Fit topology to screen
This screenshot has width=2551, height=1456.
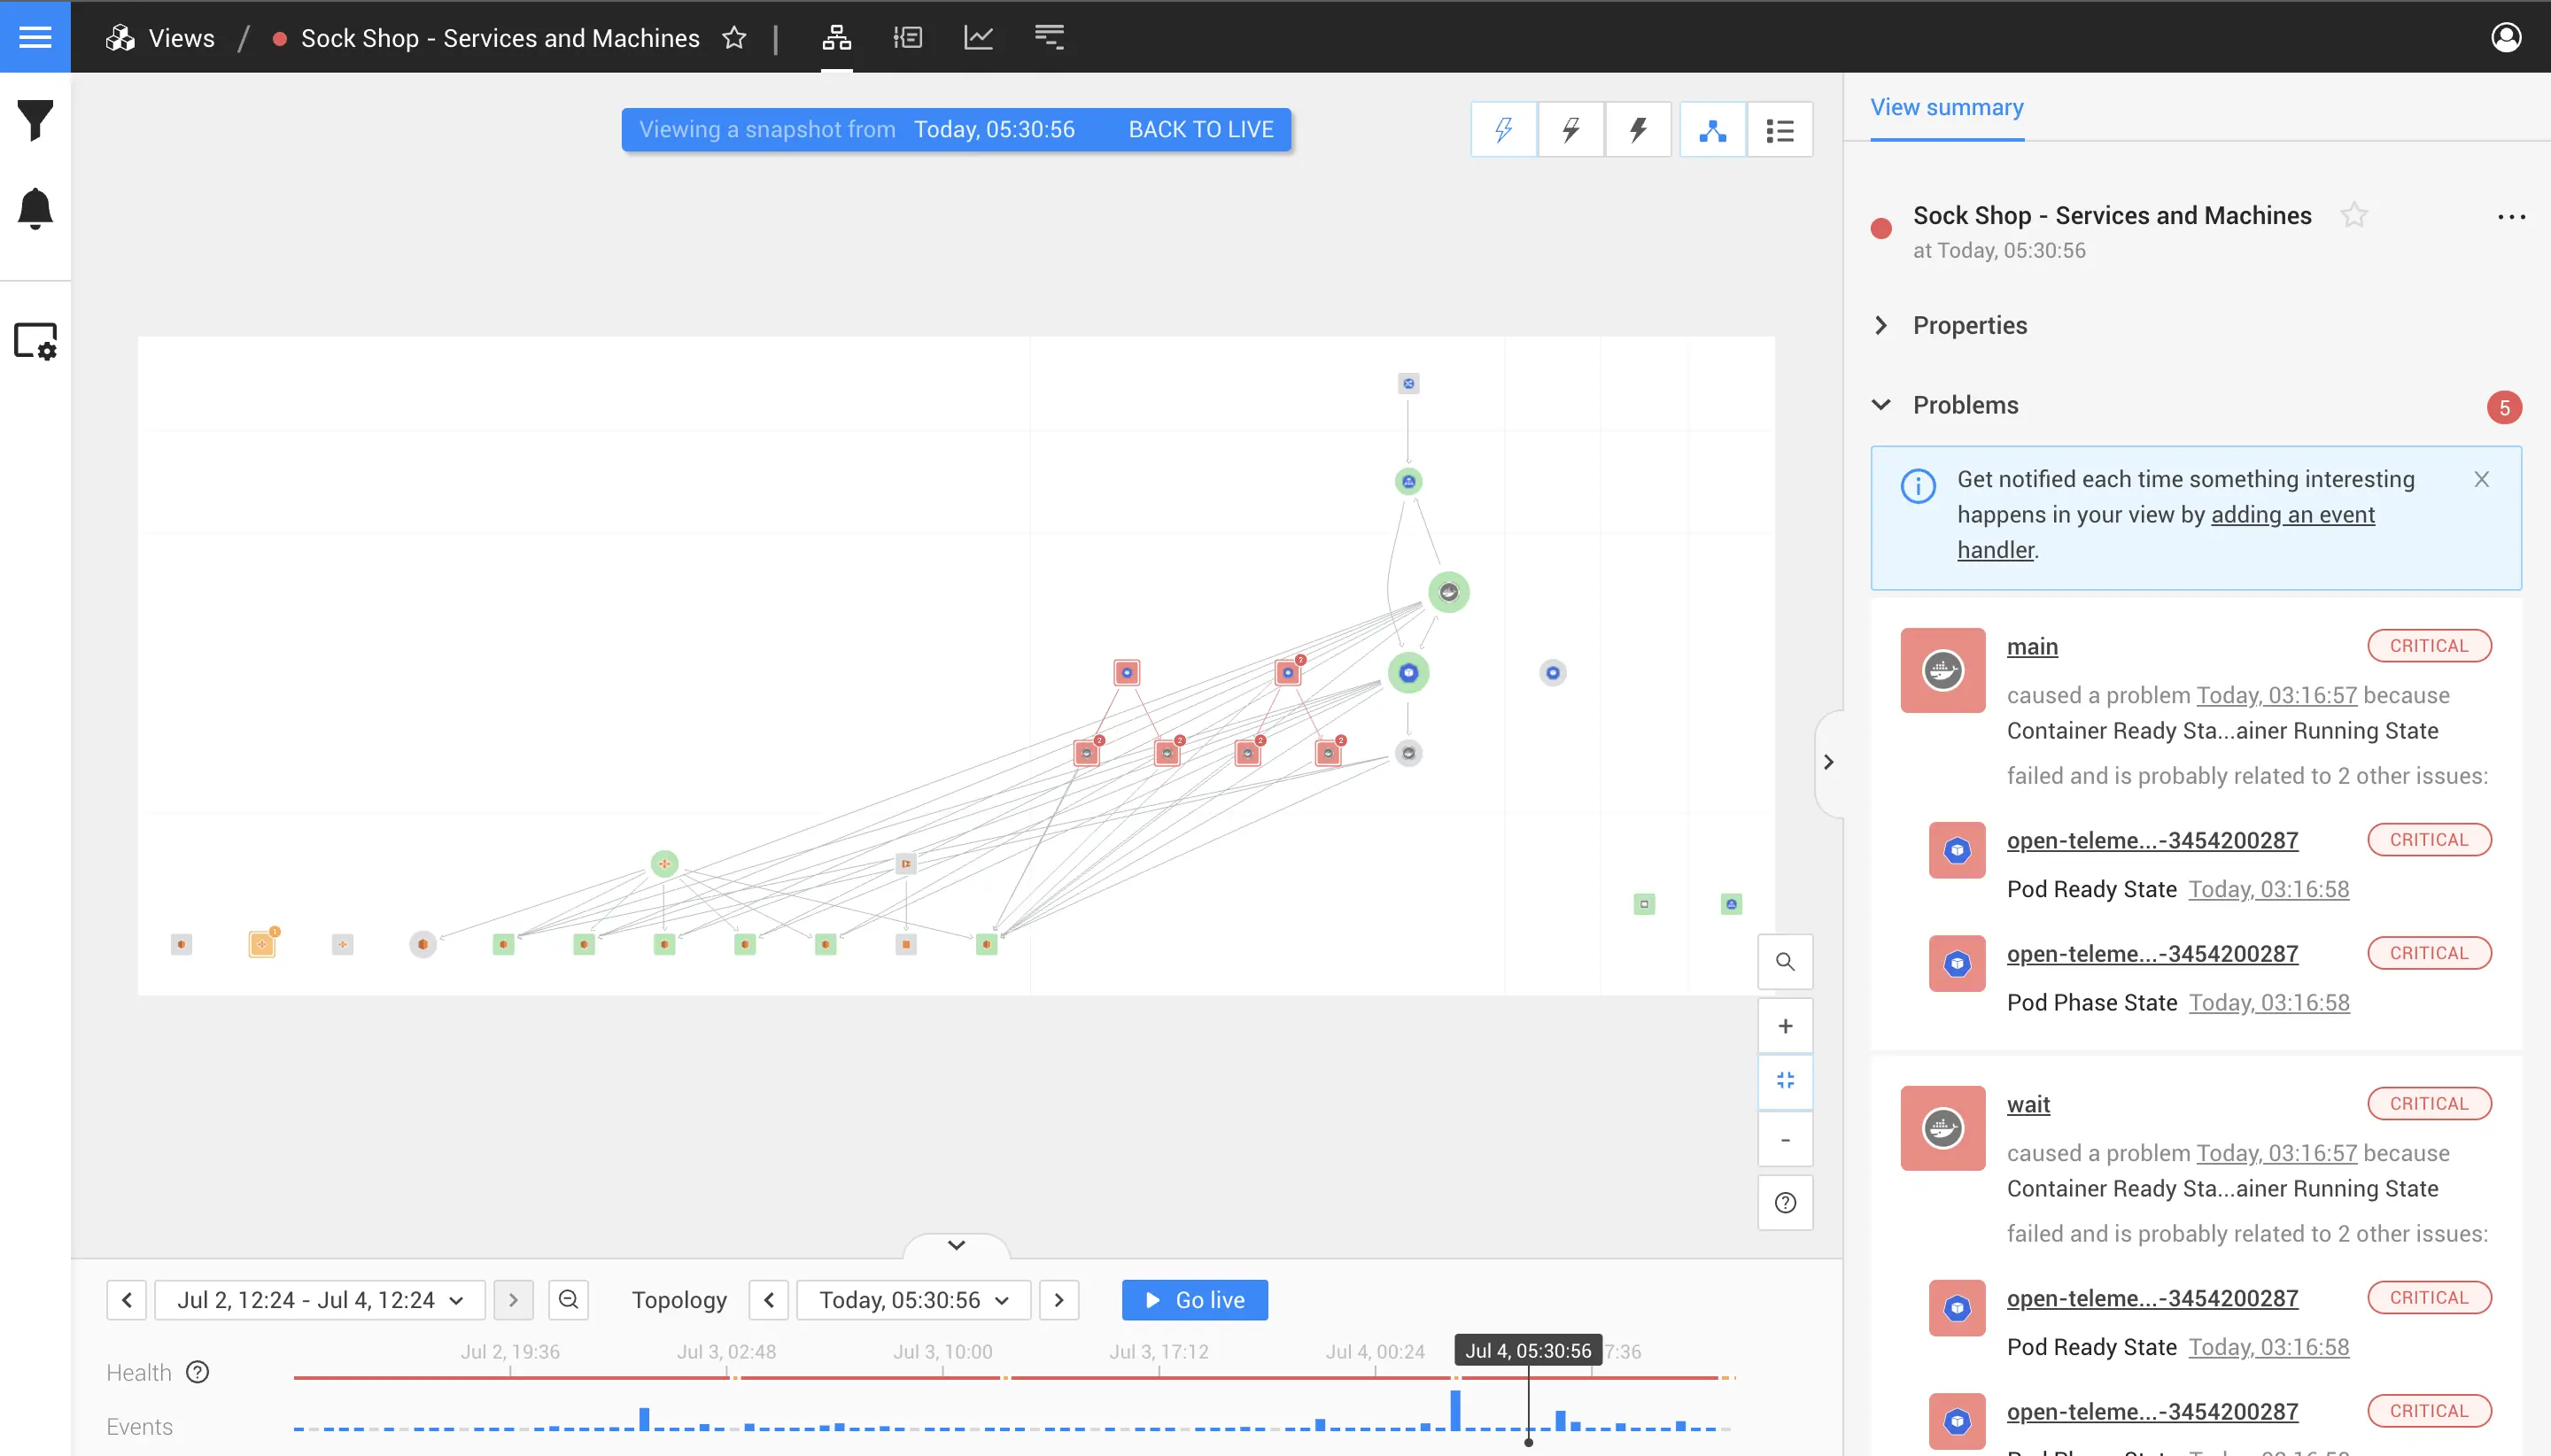coord(1784,1081)
